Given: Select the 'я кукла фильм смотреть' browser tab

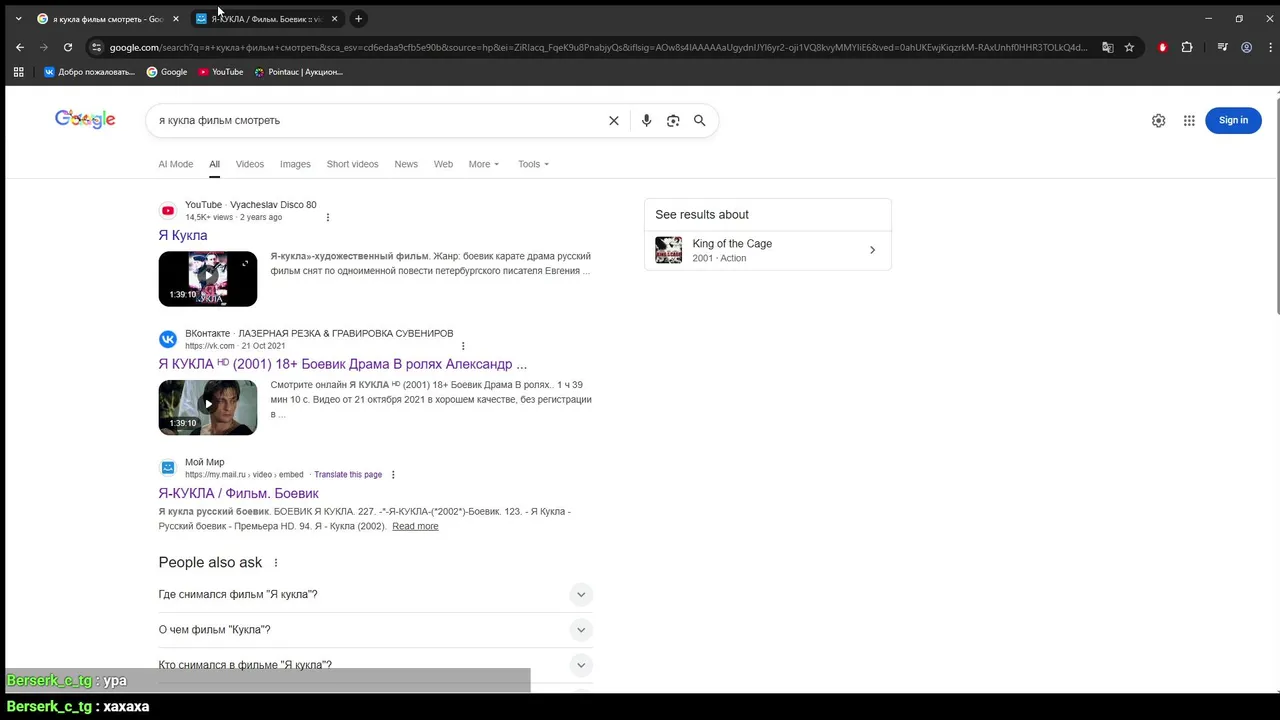Looking at the screenshot, I should 107,18.
